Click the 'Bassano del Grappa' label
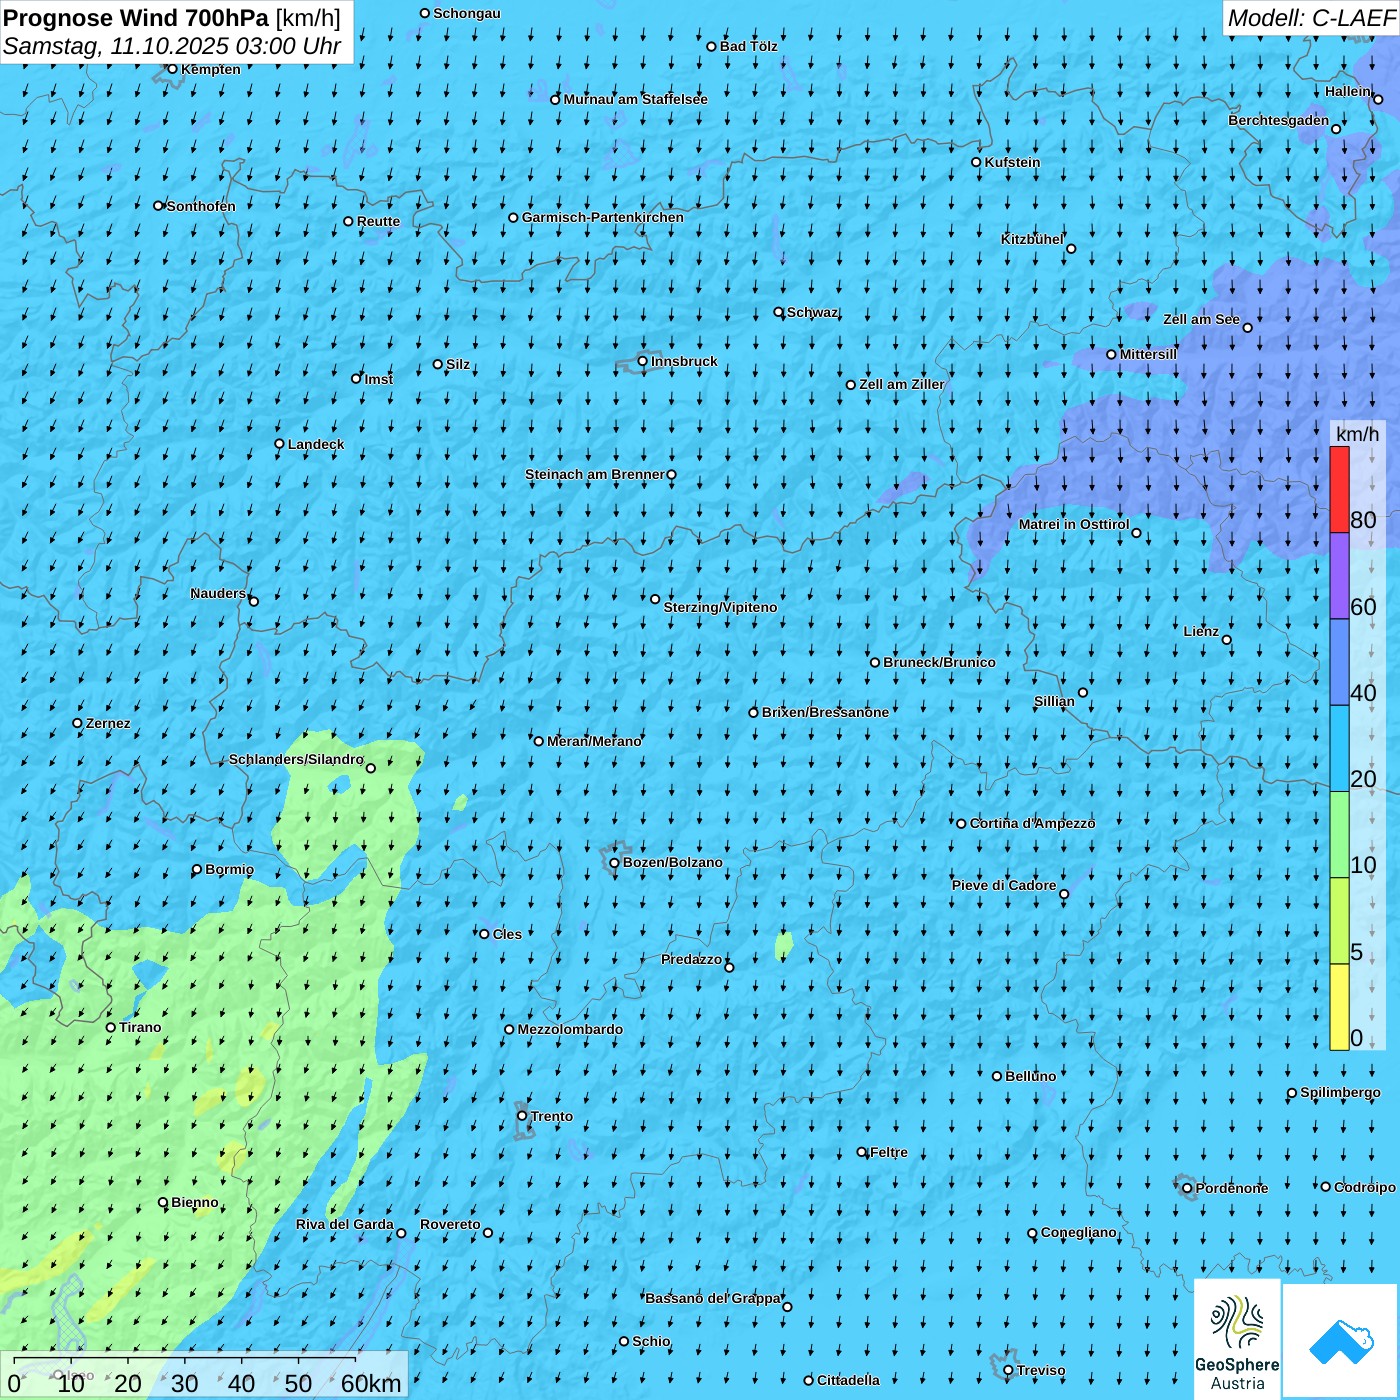 (x=713, y=1298)
